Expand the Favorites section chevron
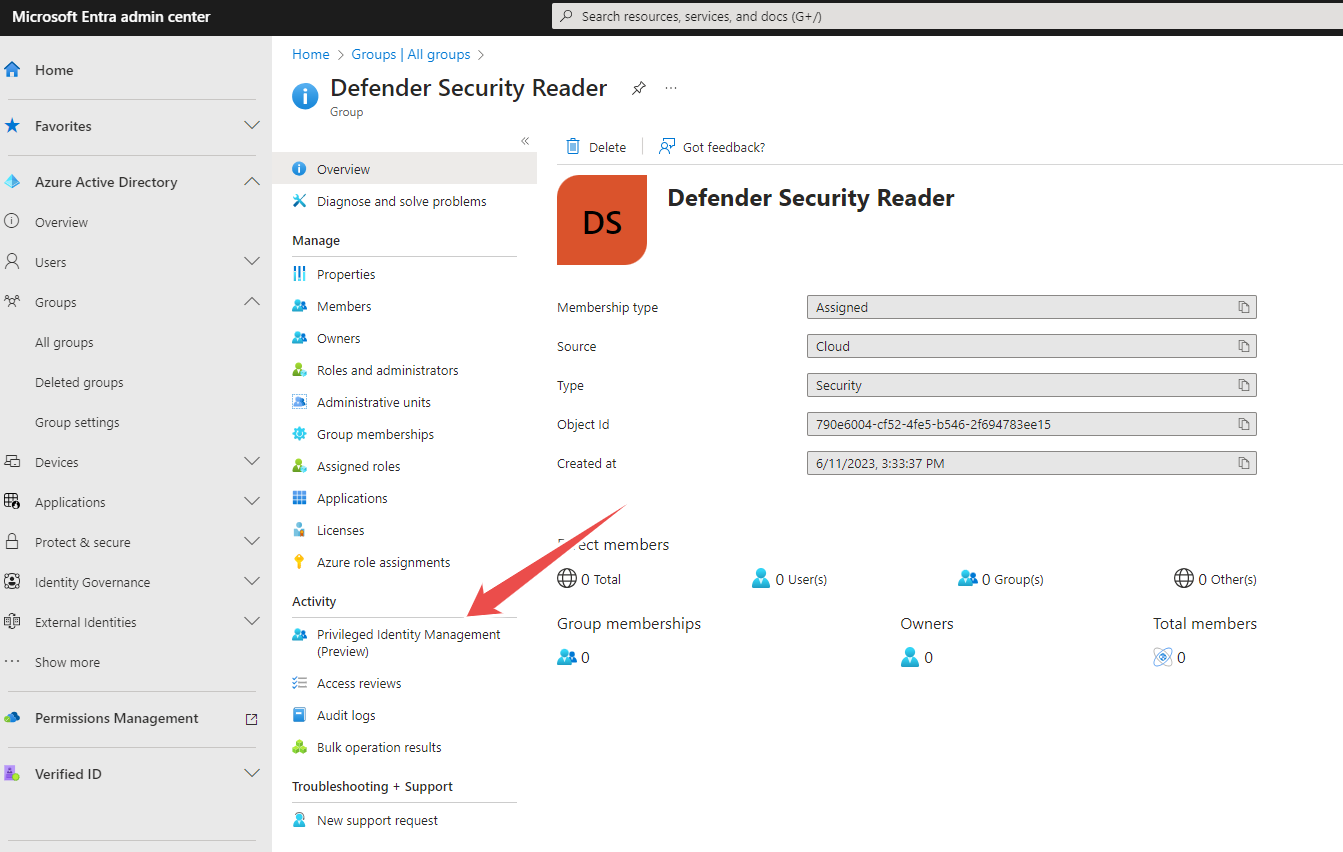1343x852 pixels. 252,126
